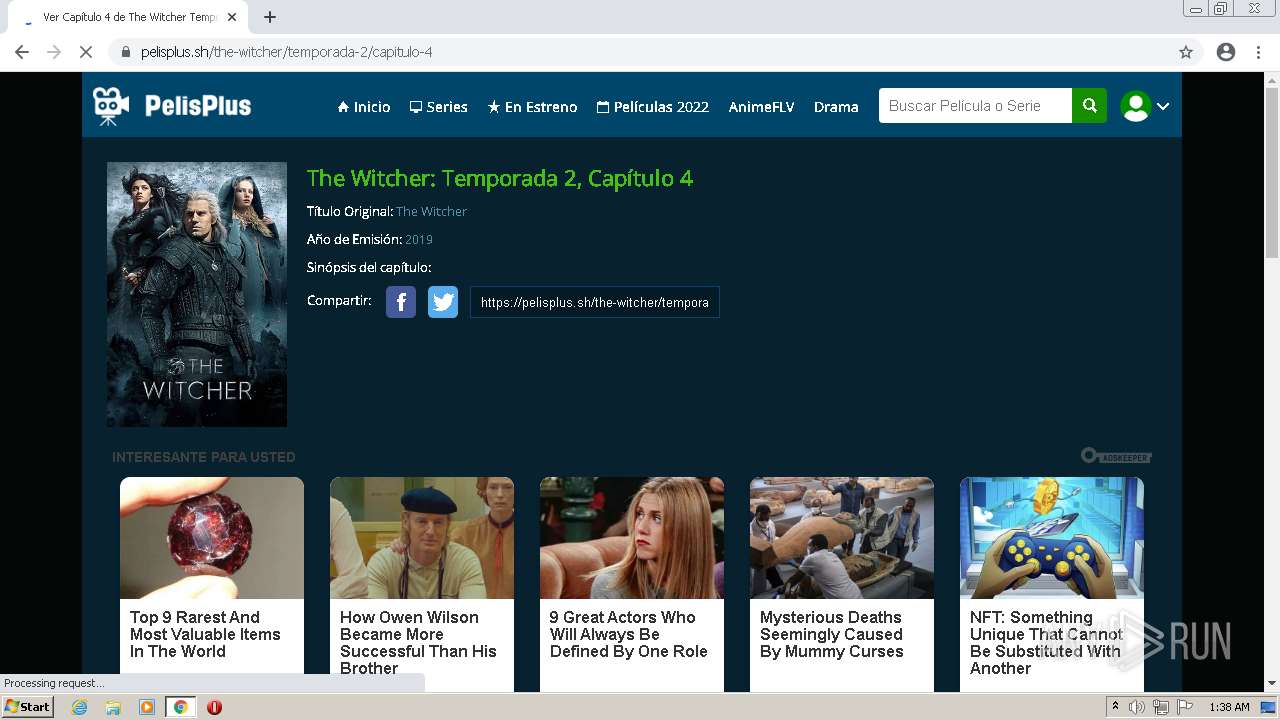Click the 1:38 AM clock

pyautogui.click(x=1229, y=707)
